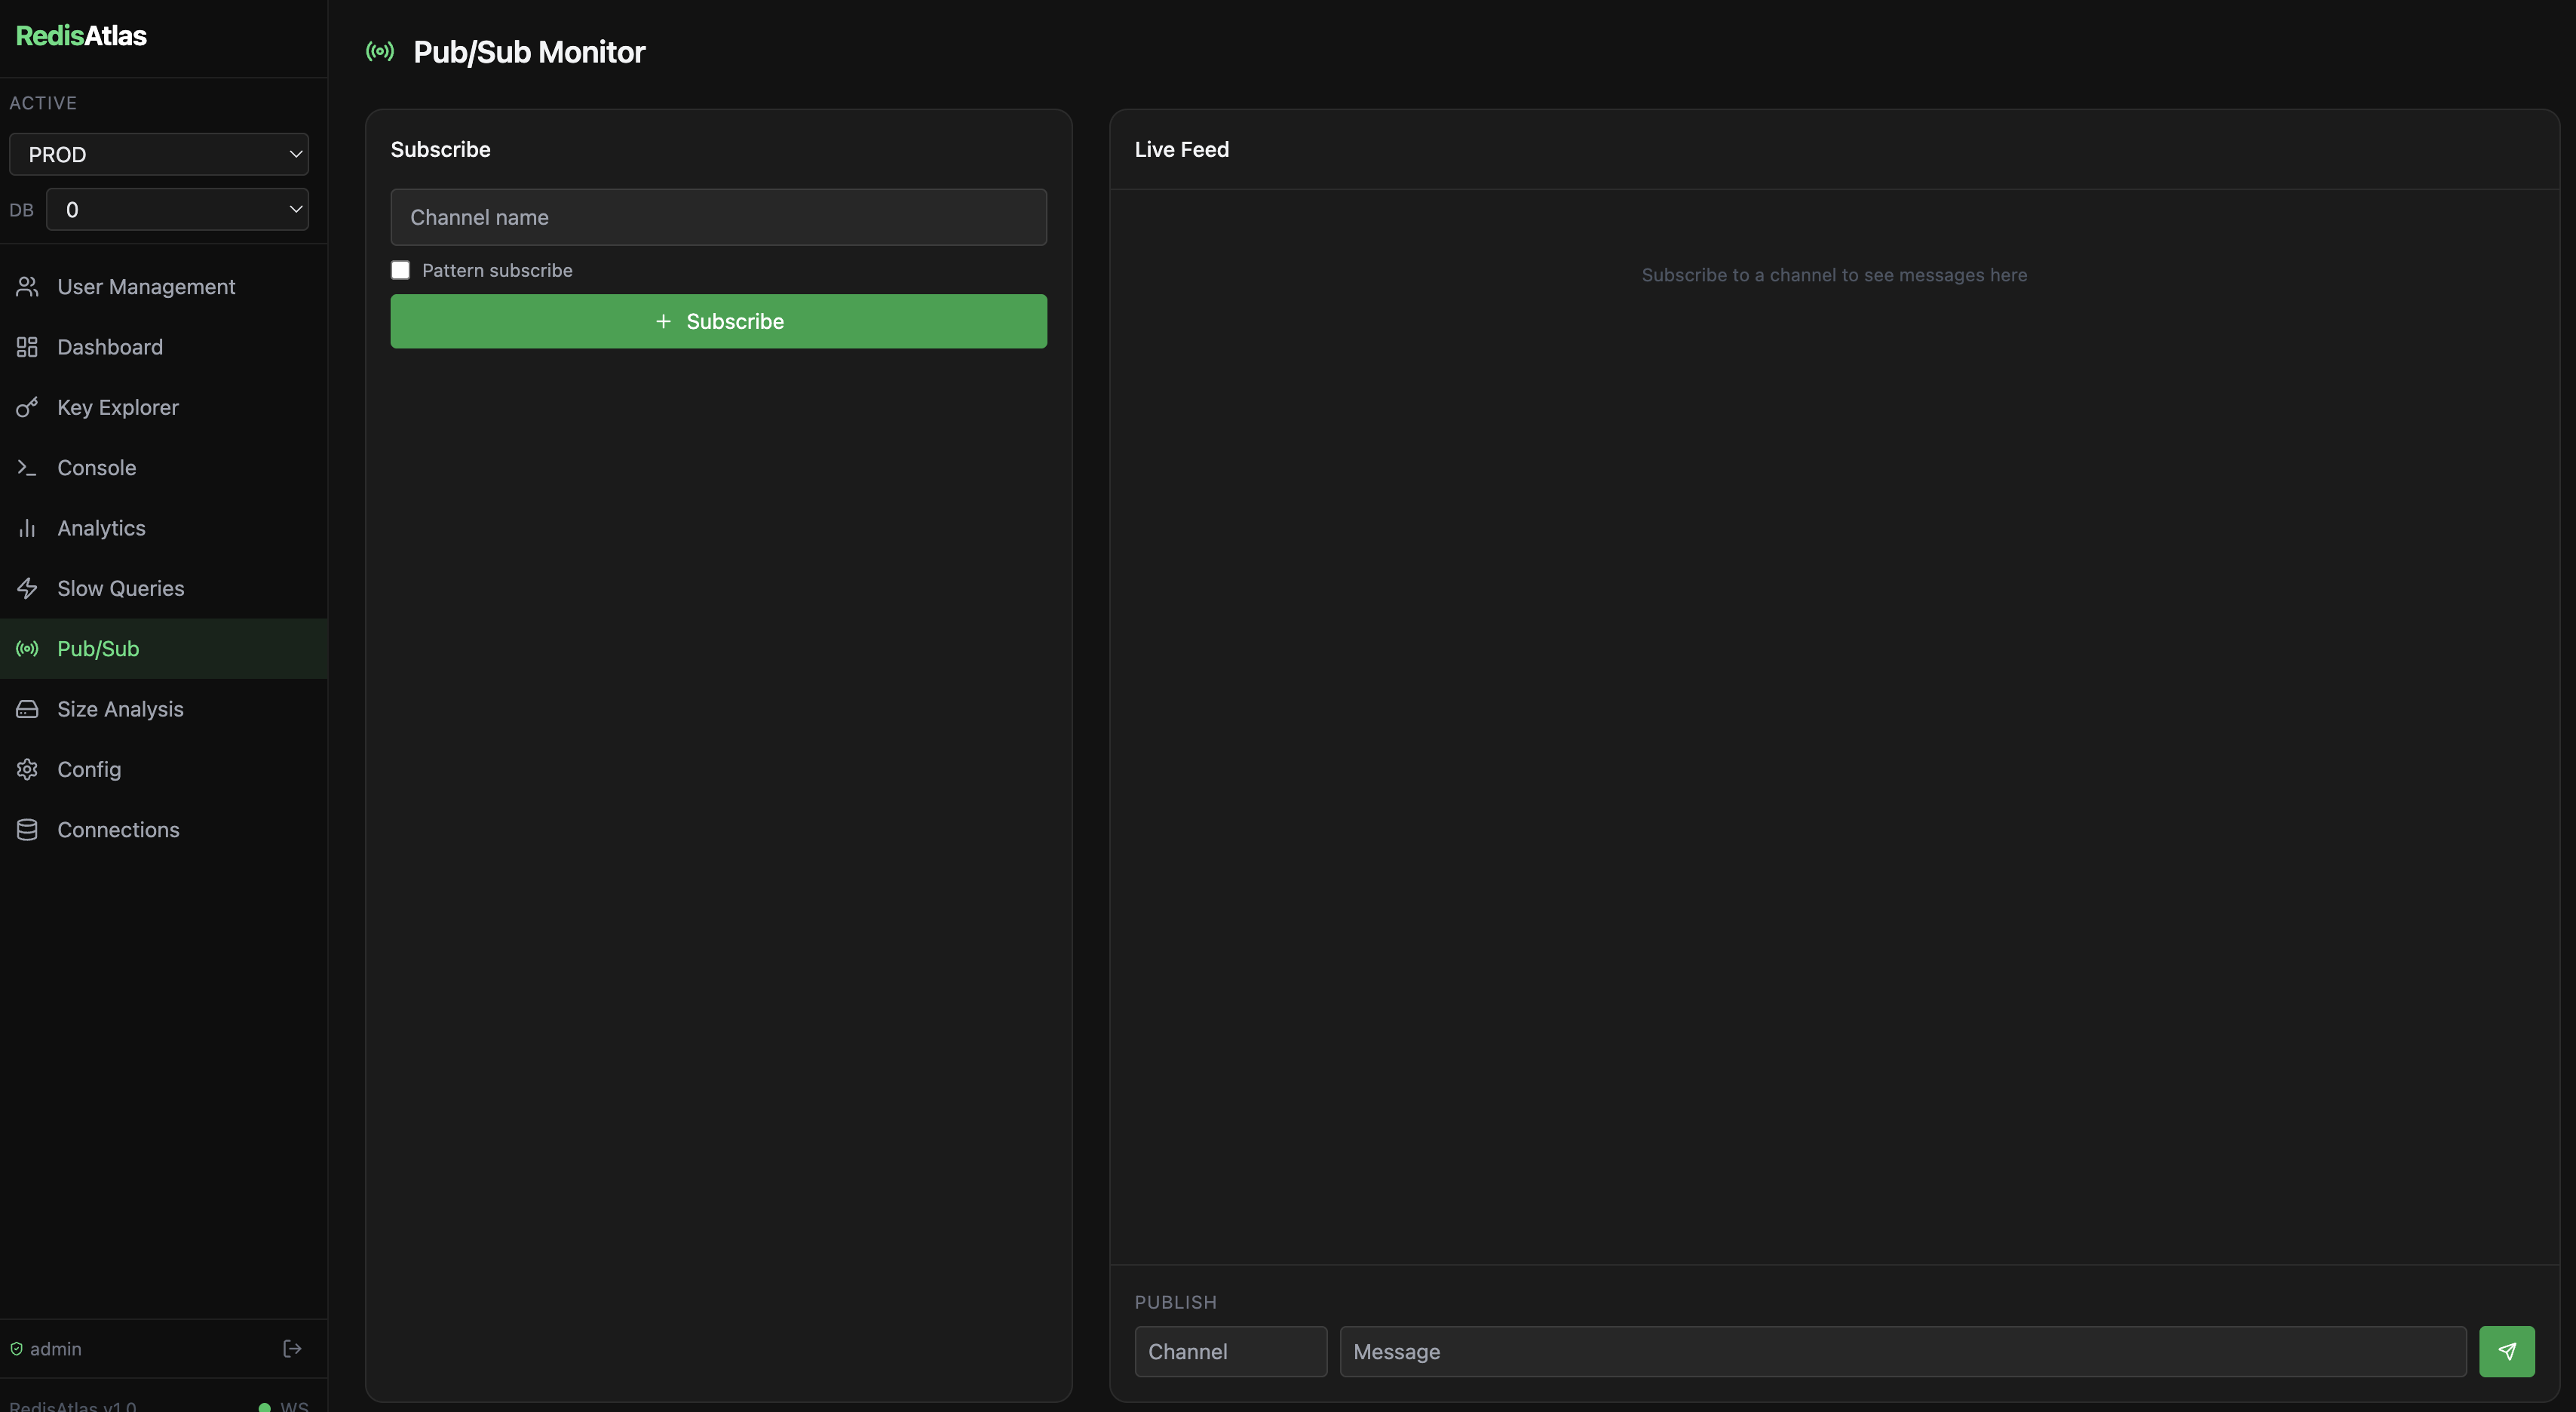Click the logout icon next to admin
Screen dimensions: 2576x1412
[292, 1348]
